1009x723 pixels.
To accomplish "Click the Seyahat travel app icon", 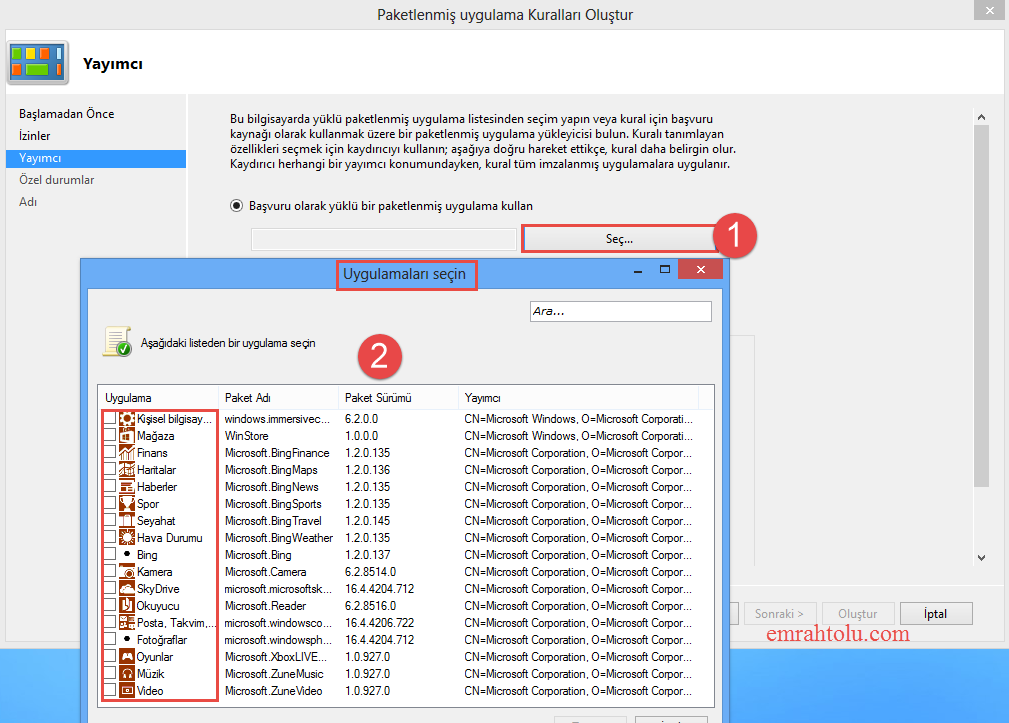I will click(127, 521).
